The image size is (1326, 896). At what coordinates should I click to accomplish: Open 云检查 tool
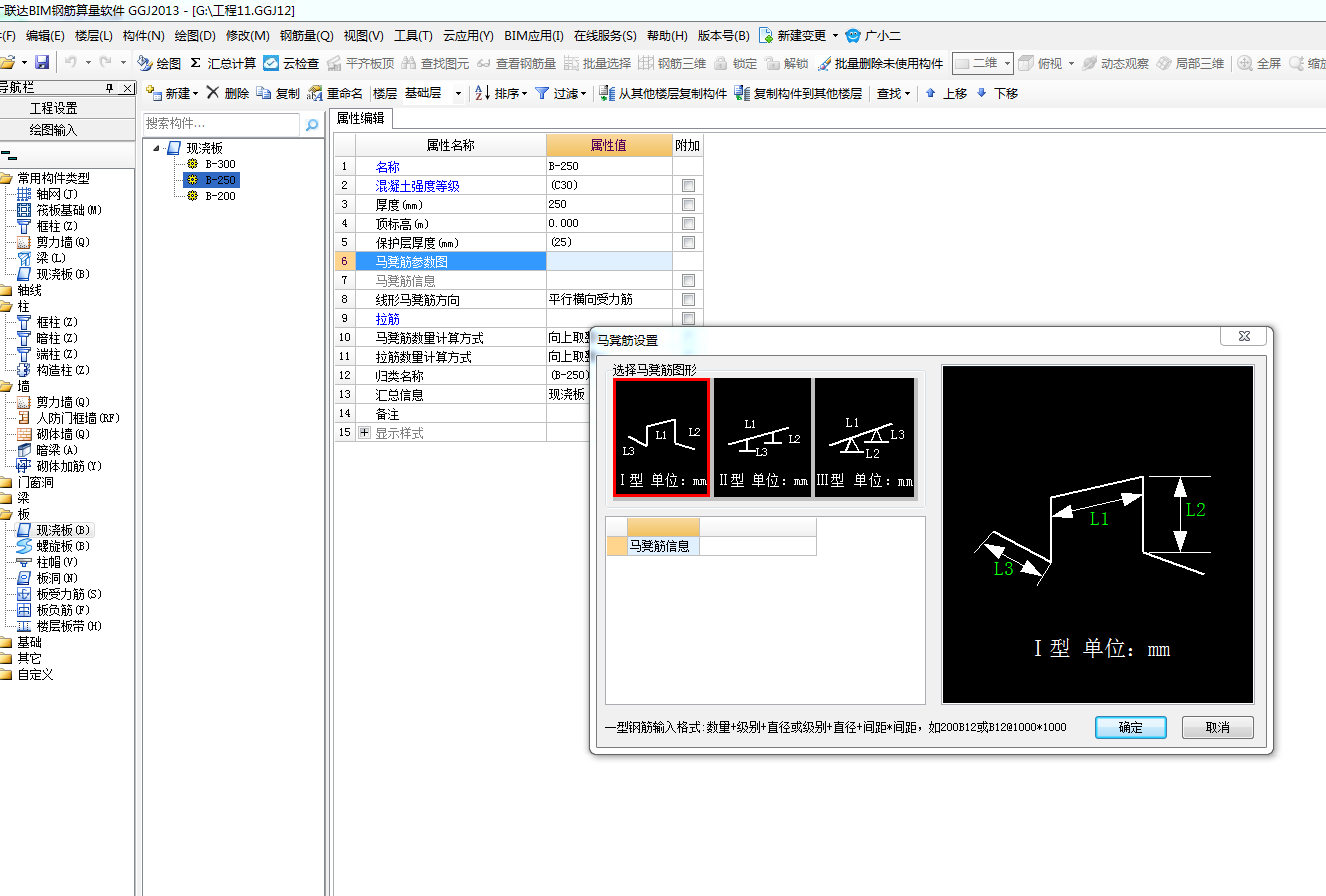click(291, 63)
